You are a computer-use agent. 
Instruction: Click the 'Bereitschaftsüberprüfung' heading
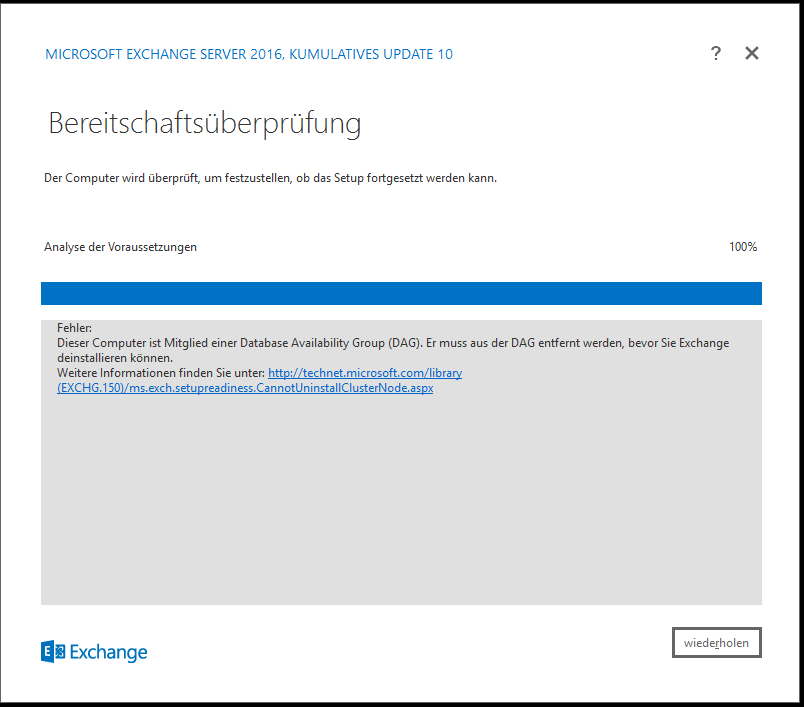click(205, 124)
